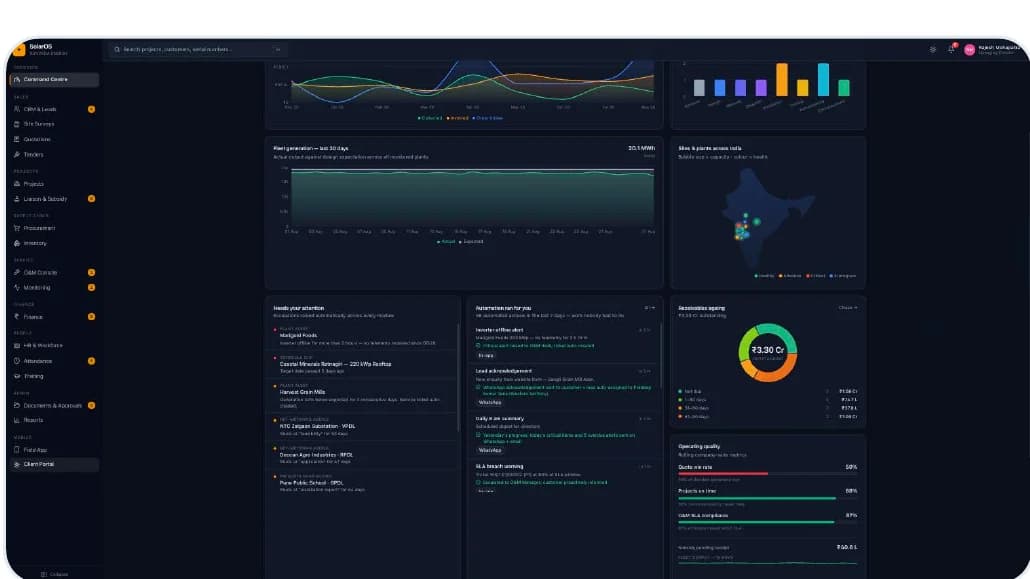Open CRM & Leads section
Image resolution: width=1030 pixels, height=579 pixels.
(x=55, y=109)
